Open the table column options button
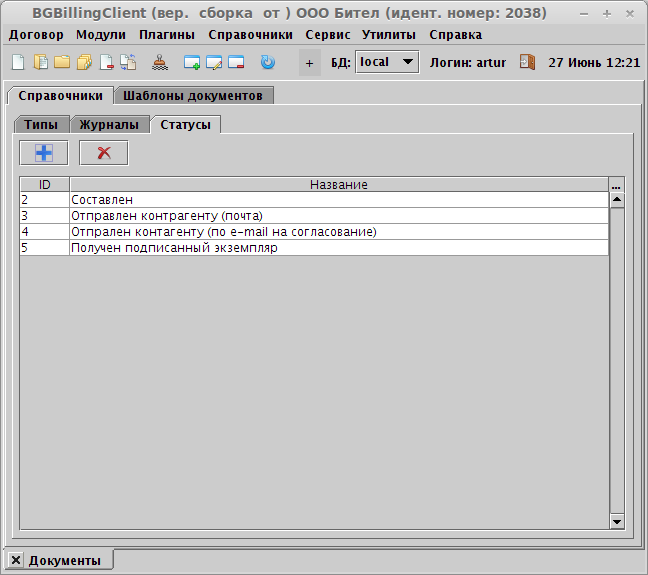This screenshot has height=575, width=648. click(x=616, y=185)
